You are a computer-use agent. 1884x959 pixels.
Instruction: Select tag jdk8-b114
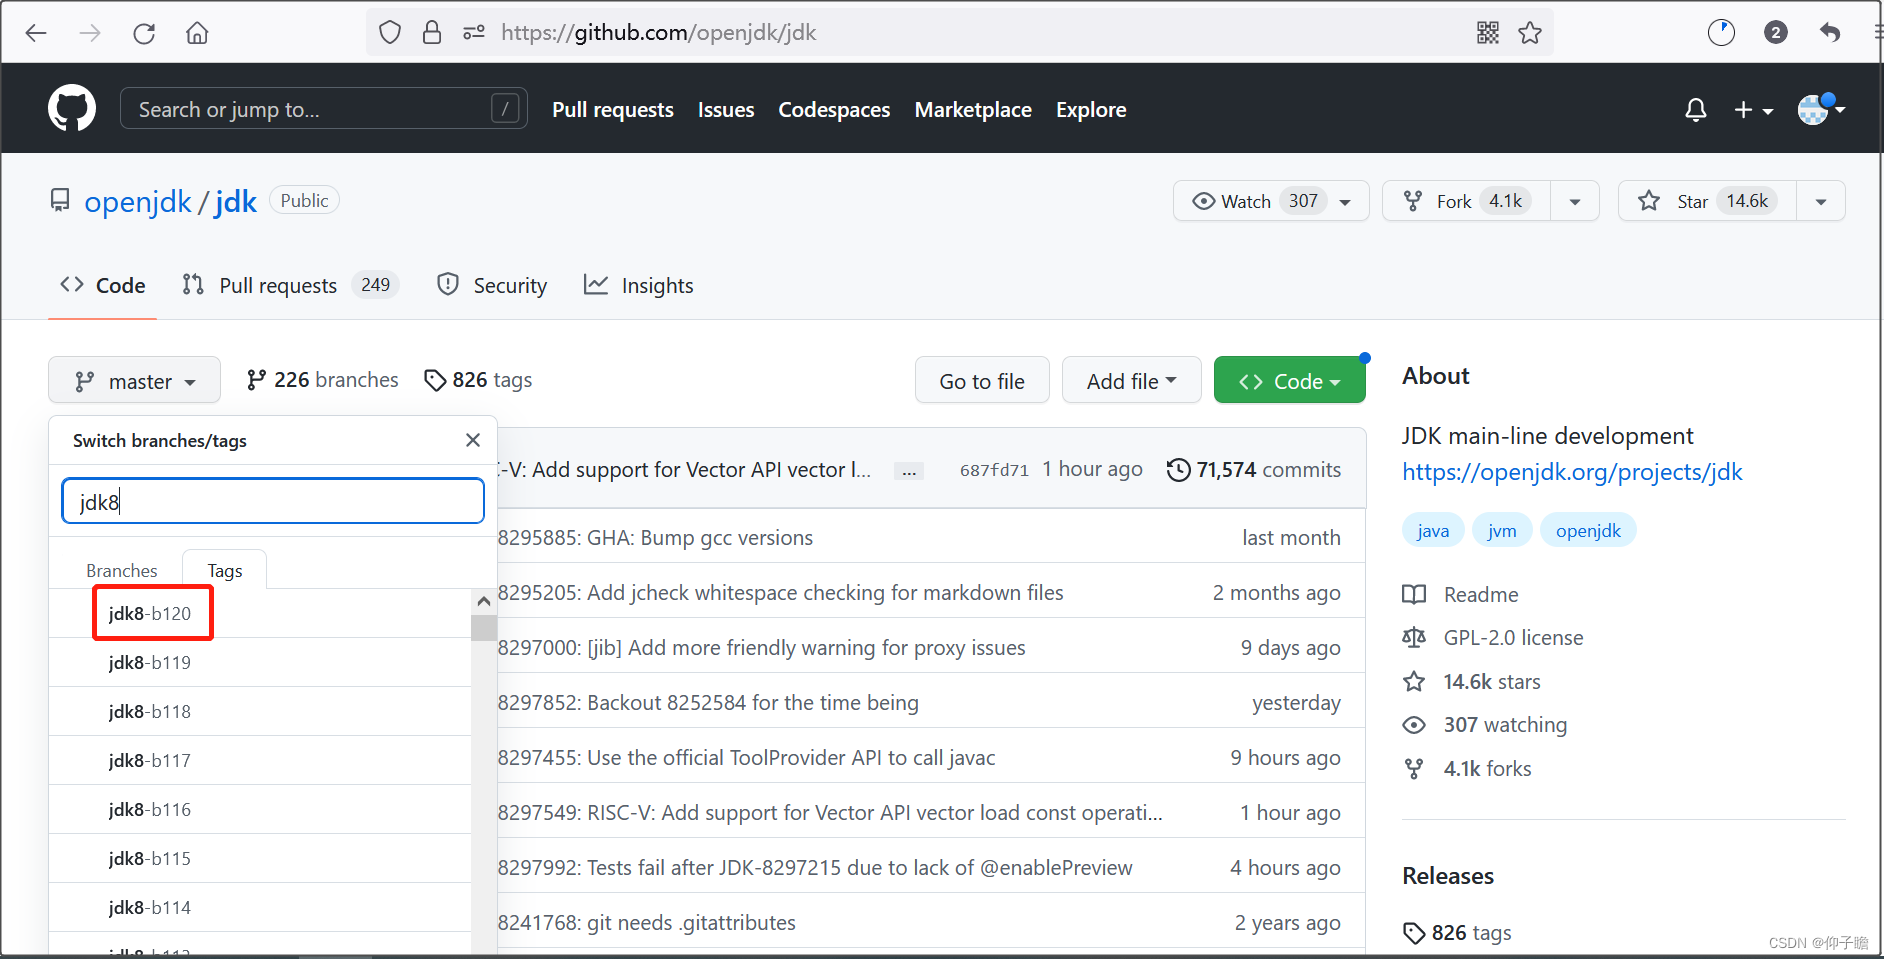click(260, 907)
